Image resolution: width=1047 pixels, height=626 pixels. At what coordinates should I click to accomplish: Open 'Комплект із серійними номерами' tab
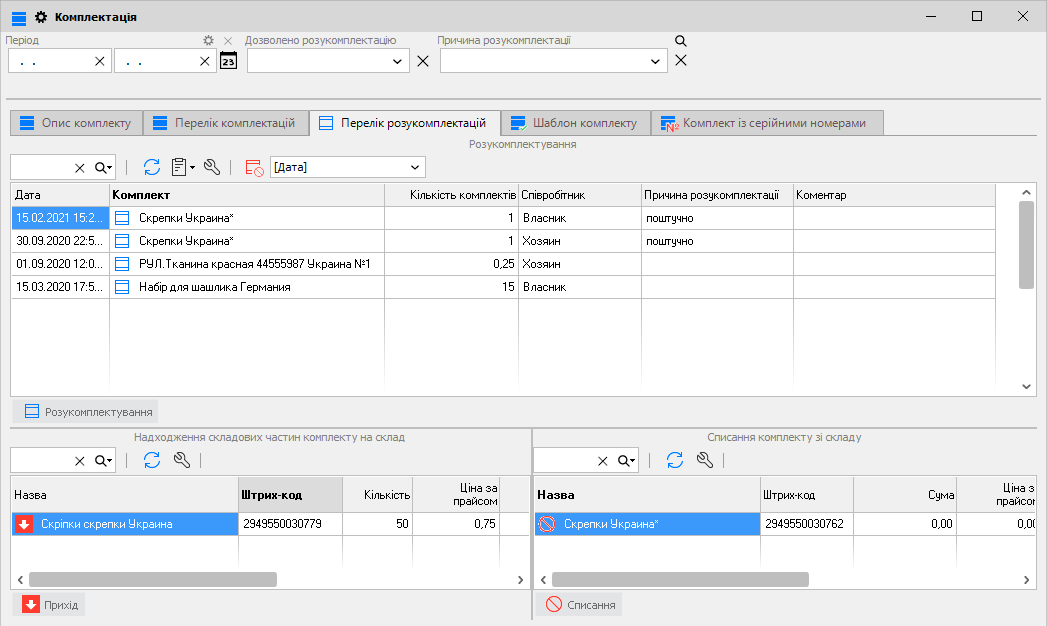tap(766, 123)
